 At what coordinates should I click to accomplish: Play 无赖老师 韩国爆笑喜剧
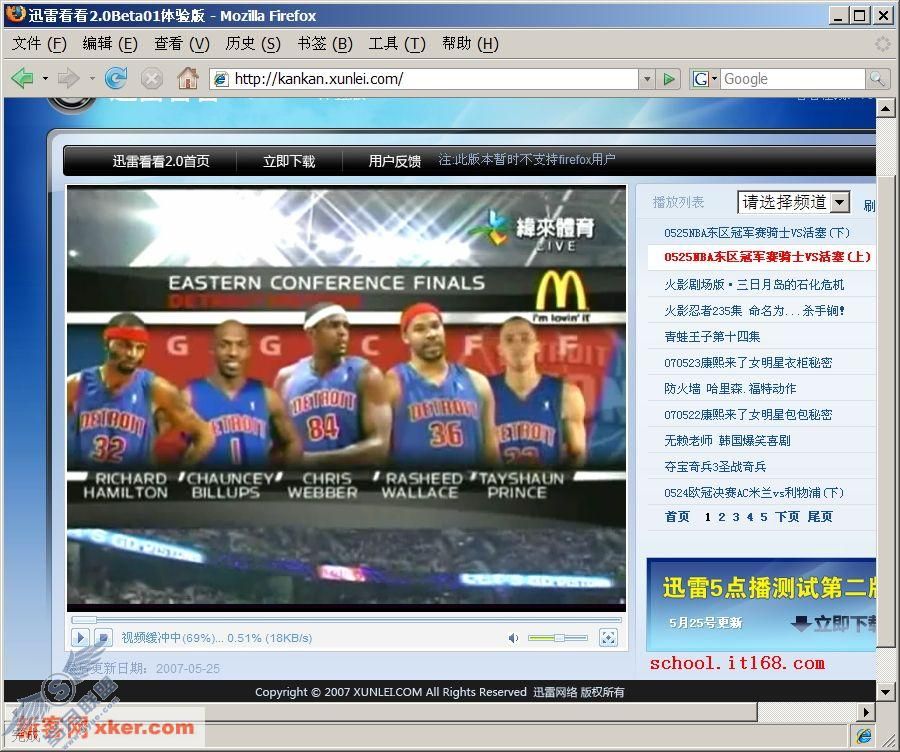point(727,440)
